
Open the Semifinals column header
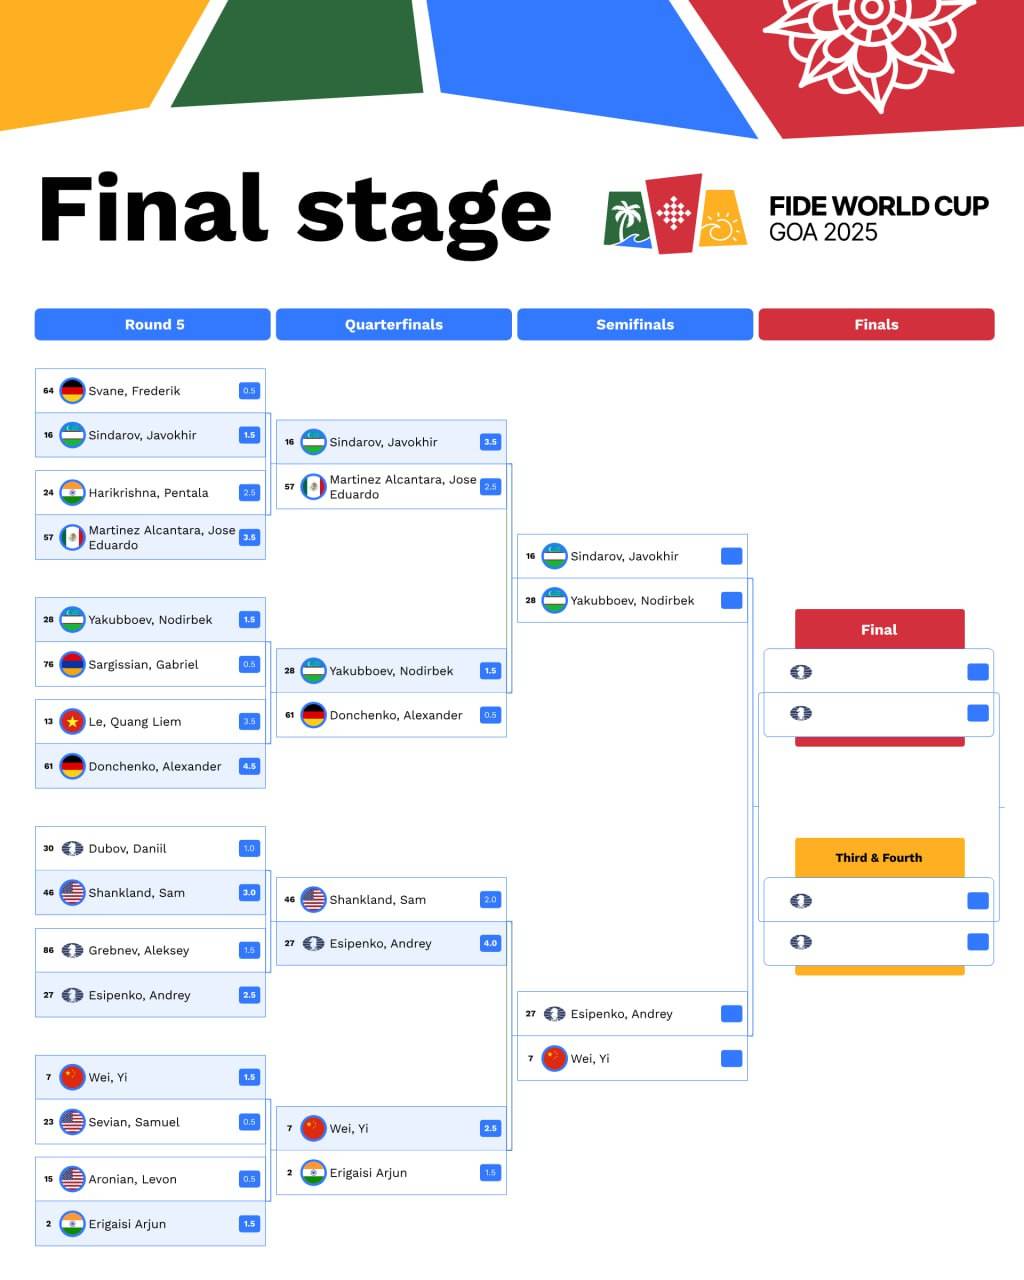(635, 324)
